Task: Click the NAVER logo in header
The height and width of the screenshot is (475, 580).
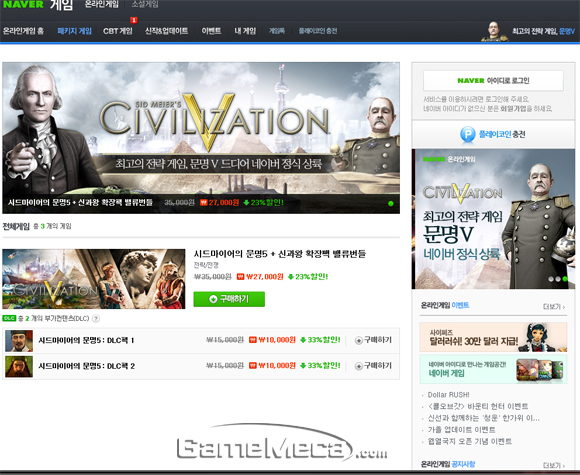Action: click(23, 4)
